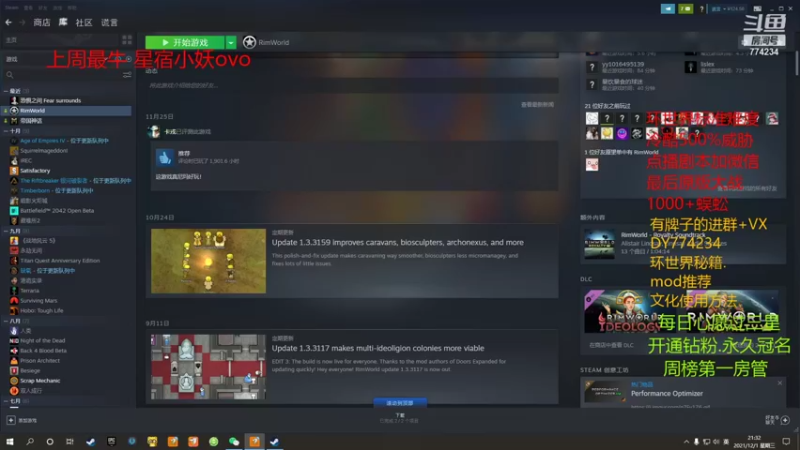Image resolution: width=800 pixels, height=450 pixels.
Task: Open Update 1.3.3117 news headline
Action: [378, 348]
